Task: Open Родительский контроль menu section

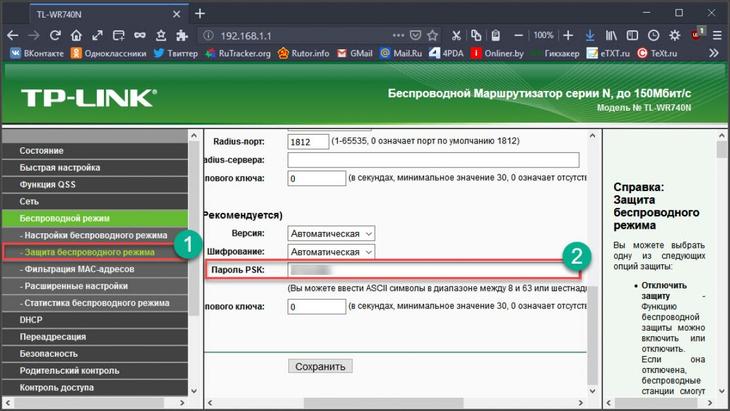Action: pos(95,371)
